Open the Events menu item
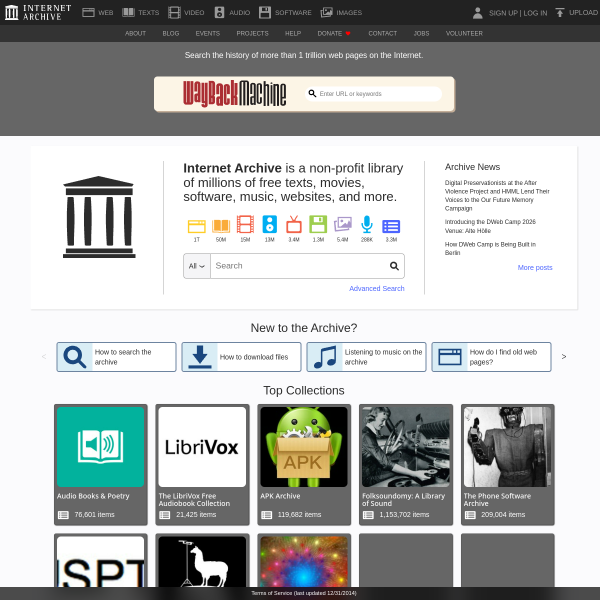This screenshot has width=600, height=600. [208, 33]
